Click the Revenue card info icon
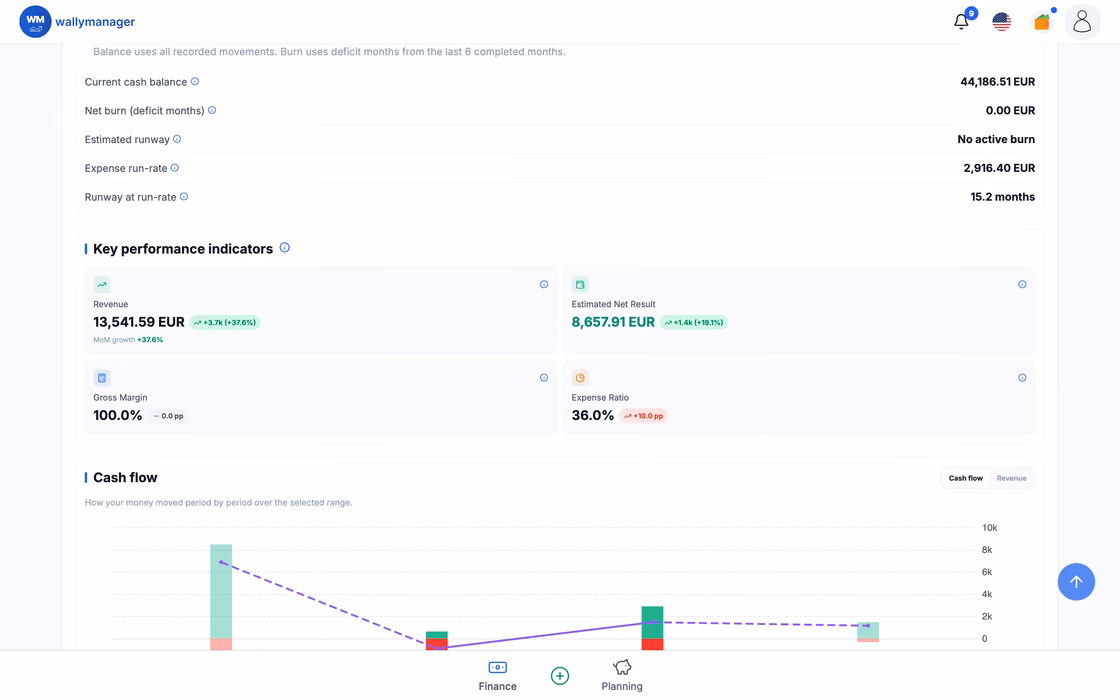1120x700 pixels. 544,284
